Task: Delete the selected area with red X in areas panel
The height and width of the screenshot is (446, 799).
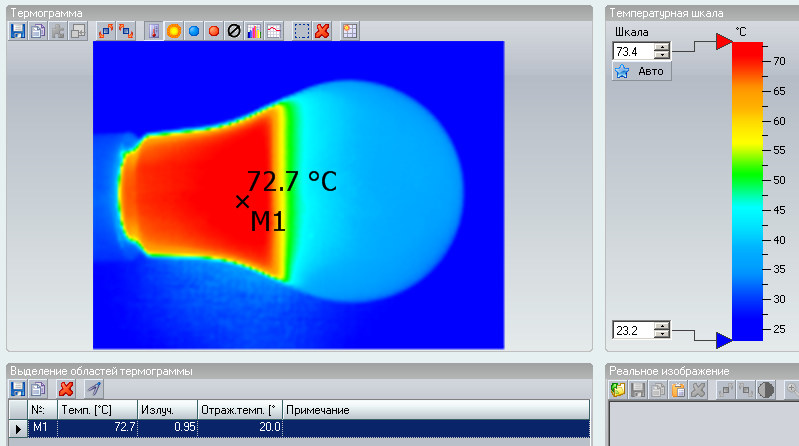Action: pos(66,389)
